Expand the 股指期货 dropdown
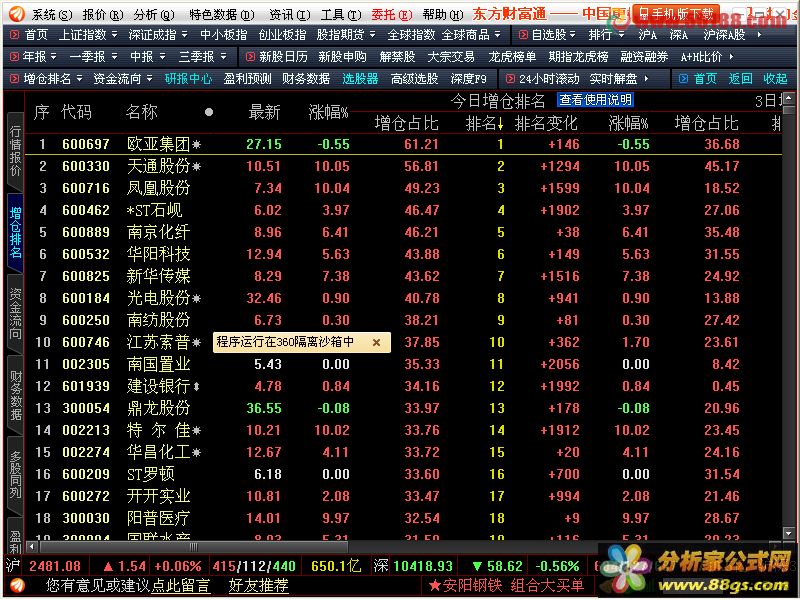The height and width of the screenshot is (600, 800). tap(372, 35)
